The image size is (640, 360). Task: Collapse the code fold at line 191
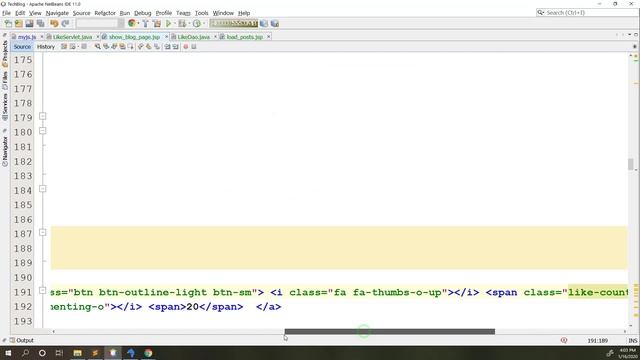click(42, 291)
